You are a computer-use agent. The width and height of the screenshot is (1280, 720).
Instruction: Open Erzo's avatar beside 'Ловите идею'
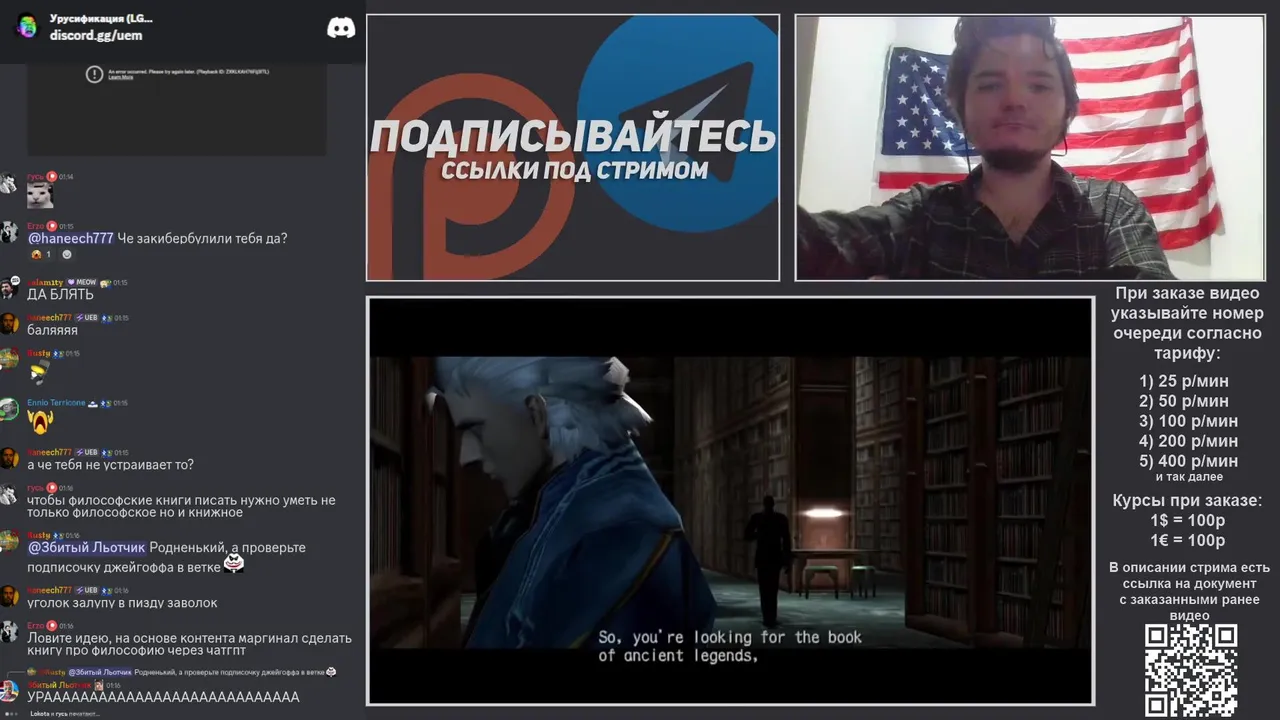tap(9, 632)
